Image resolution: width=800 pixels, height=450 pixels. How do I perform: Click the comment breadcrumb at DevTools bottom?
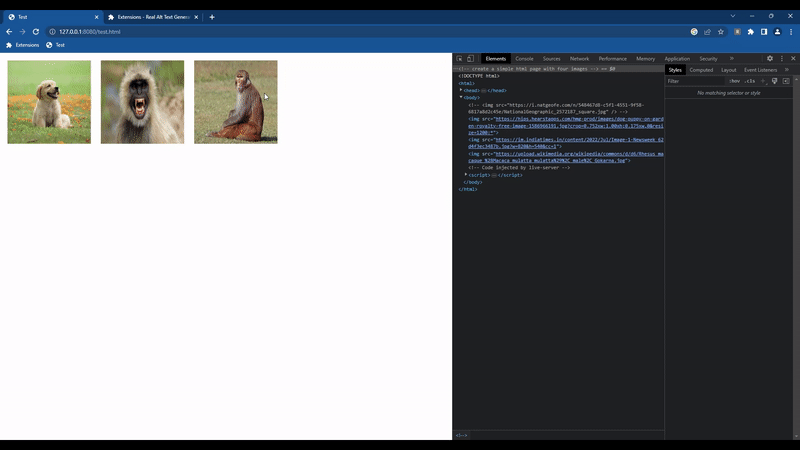pos(461,435)
